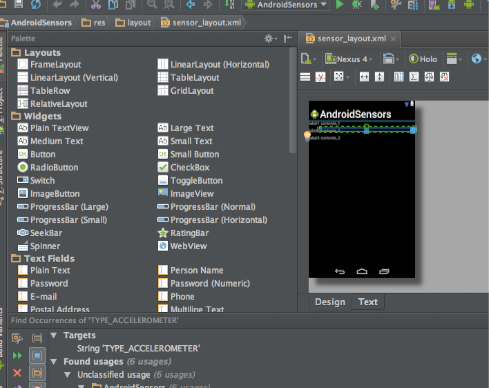The height and width of the screenshot is (388, 489).
Task: Click the Project Structure icon
Action: [413, 5]
